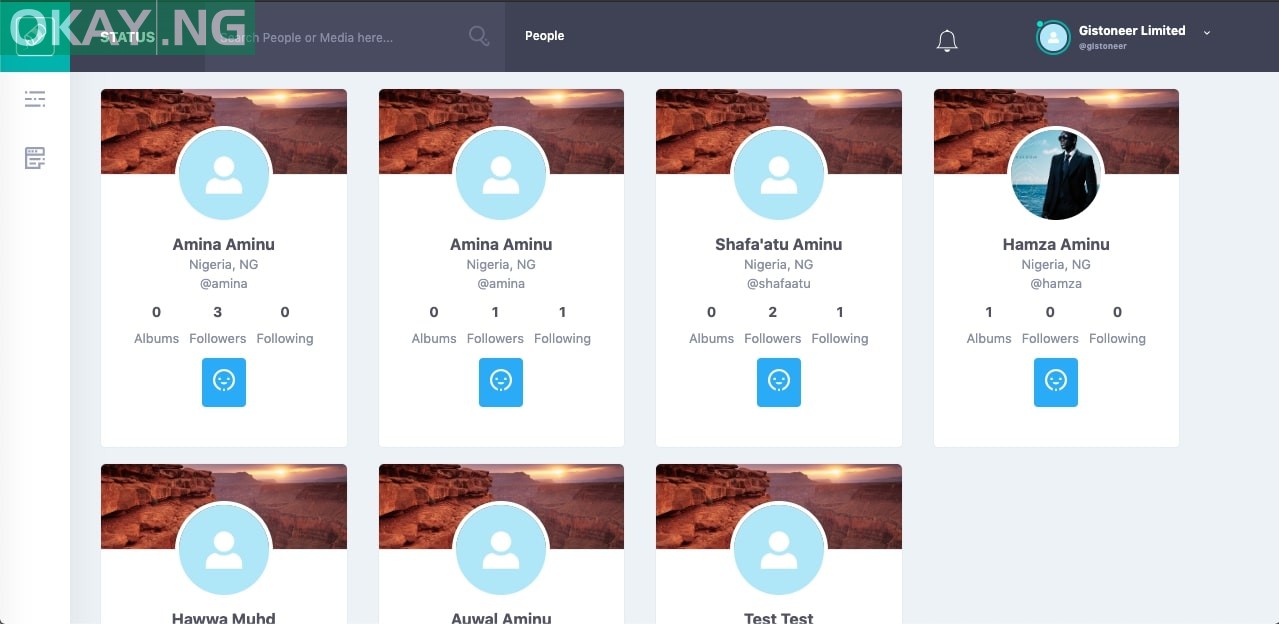This screenshot has width=1279, height=624.
Task: Open the list menu icon in left sidebar
Action: (35, 98)
